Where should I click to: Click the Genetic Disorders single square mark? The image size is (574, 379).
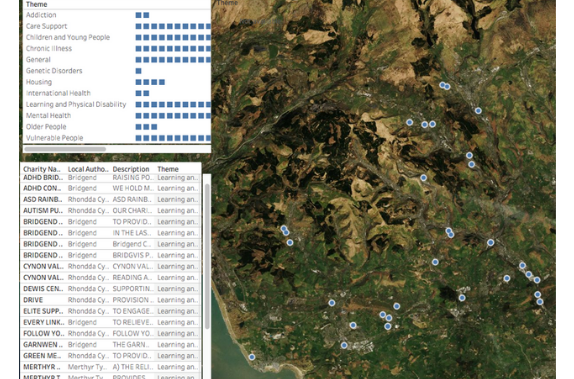[138, 71]
